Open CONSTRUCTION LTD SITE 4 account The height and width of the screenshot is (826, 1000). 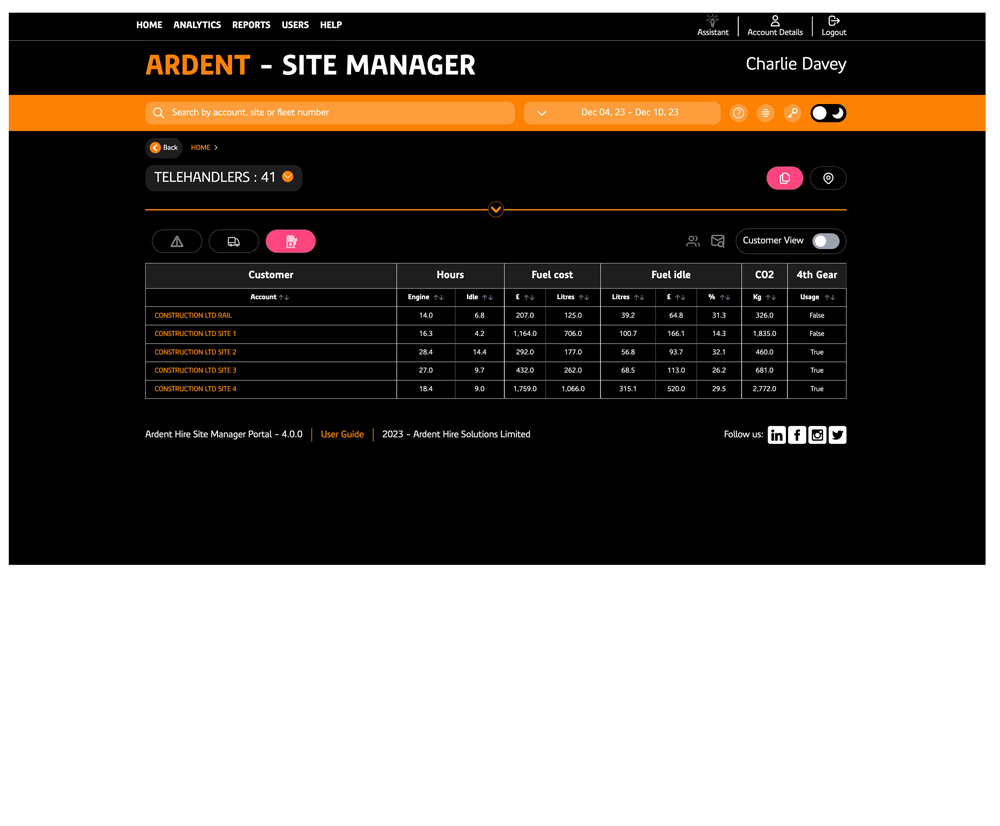pos(195,389)
